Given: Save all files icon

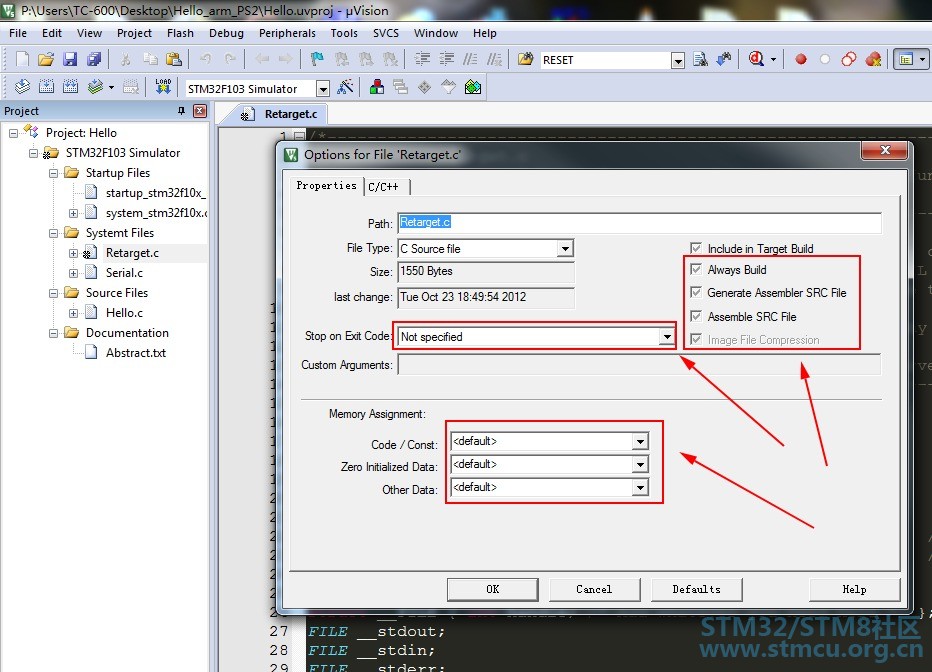Looking at the screenshot, I should pyautogui.click(x=94, y=59).
